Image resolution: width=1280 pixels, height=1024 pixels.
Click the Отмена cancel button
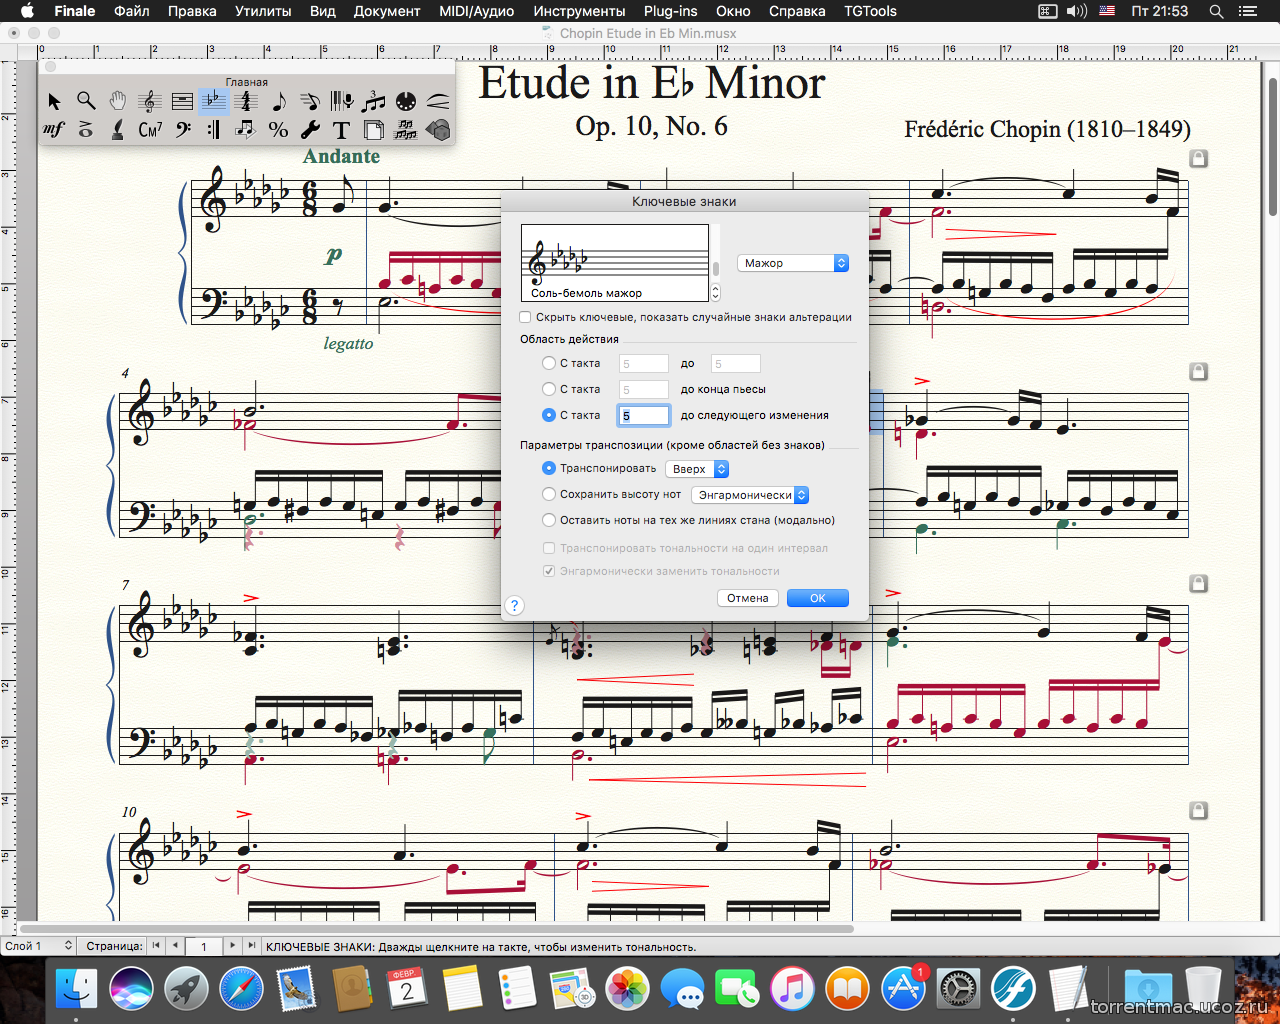pos(748,598)
